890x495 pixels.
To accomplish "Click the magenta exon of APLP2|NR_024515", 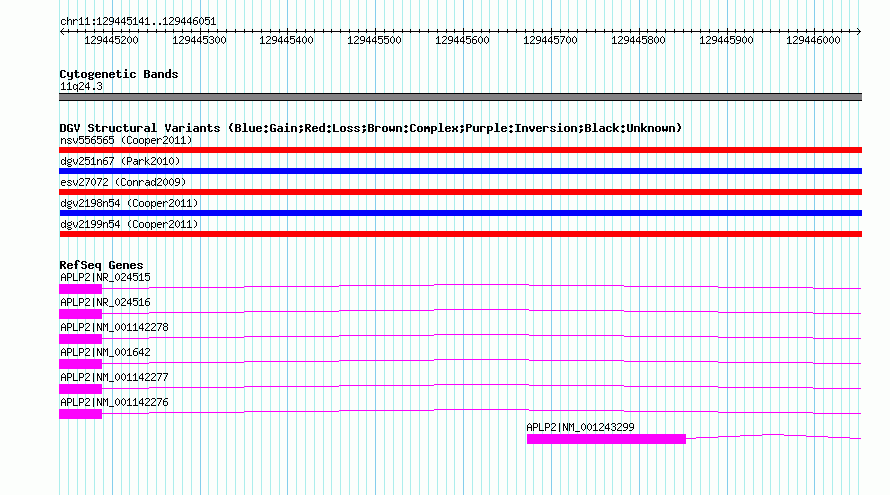I will [x=81, y=289].
